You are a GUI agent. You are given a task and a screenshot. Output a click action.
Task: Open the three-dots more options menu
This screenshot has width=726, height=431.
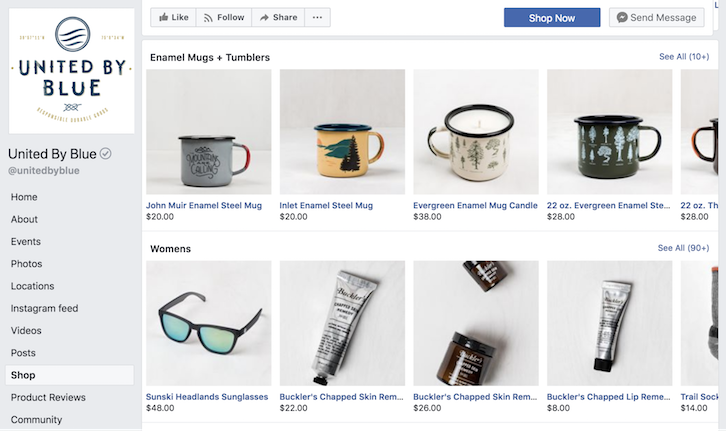point(317,17)
